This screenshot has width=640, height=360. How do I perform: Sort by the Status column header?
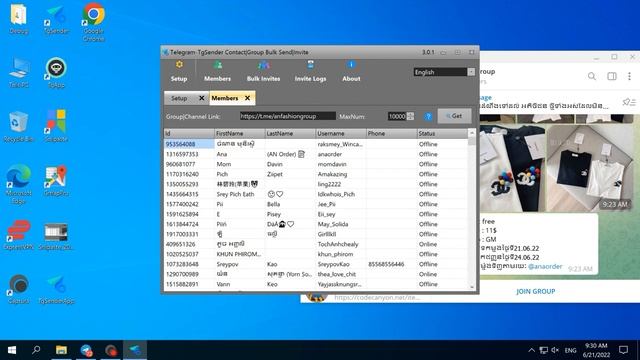pos(442,133)
